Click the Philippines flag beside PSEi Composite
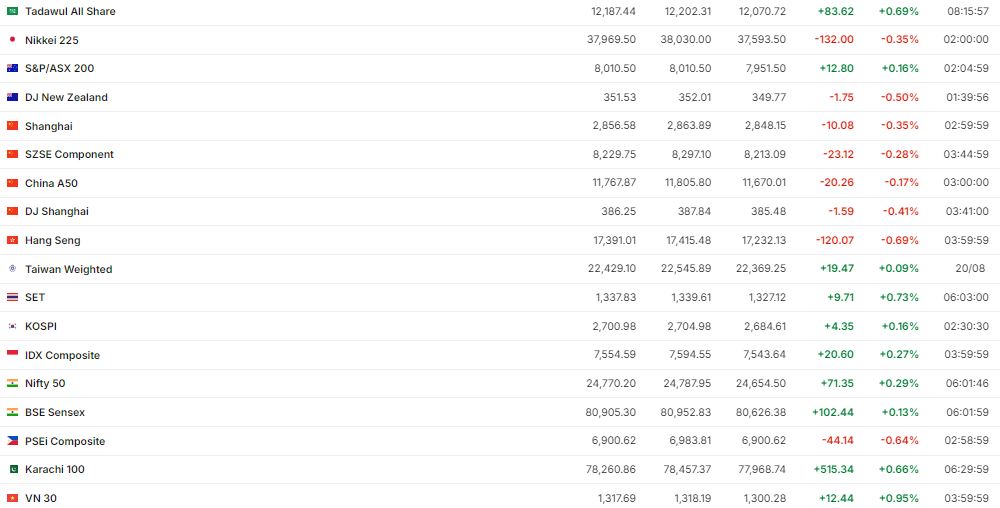Viewport: 1000px width, 508px height. point(12,441)
